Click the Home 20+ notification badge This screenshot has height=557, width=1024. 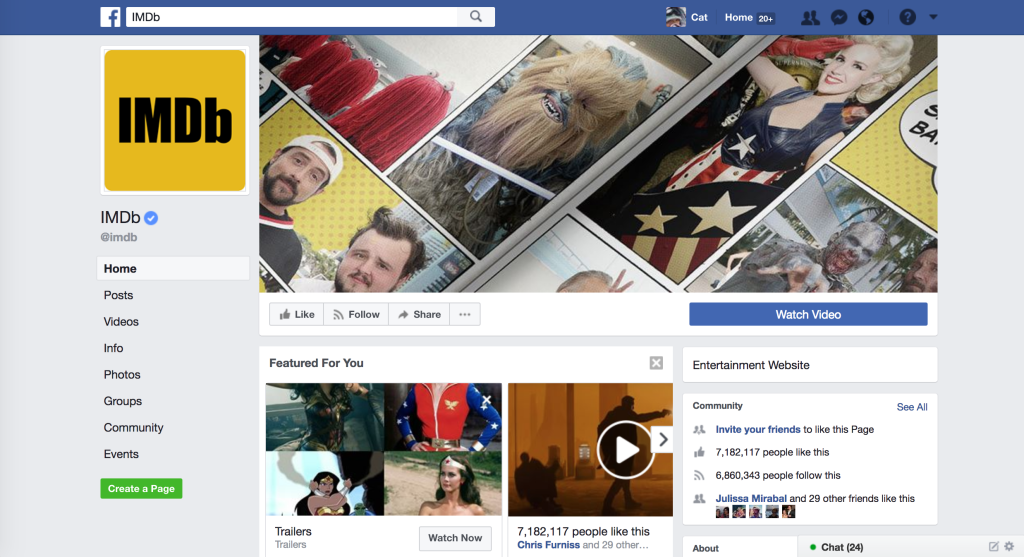click(x=765, y=18)
